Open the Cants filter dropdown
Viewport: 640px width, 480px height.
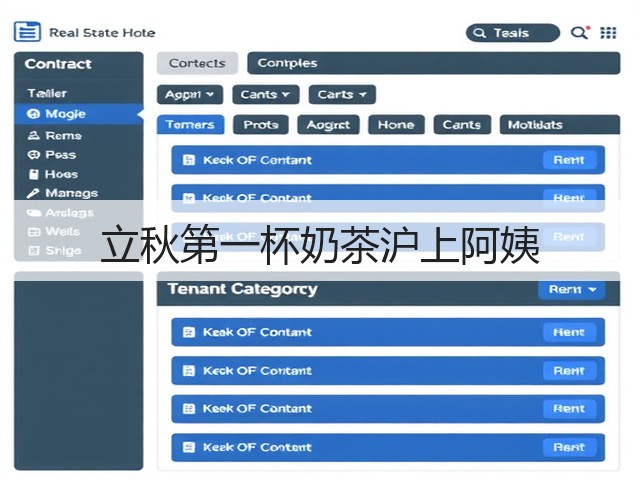point(266,95)
